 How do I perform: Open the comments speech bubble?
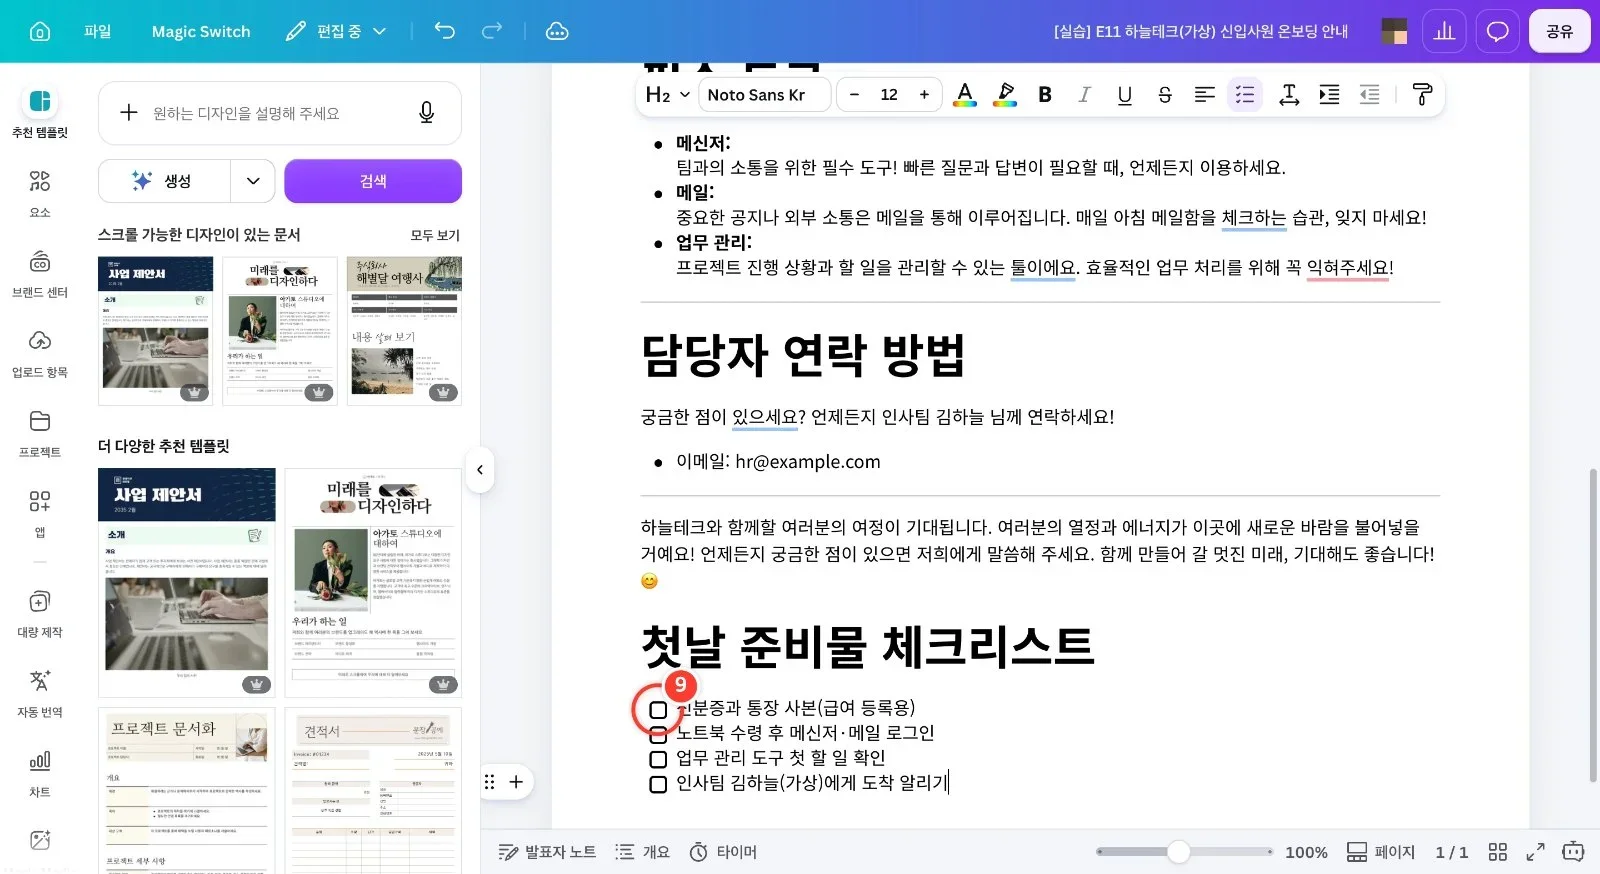click(1497, 31)
